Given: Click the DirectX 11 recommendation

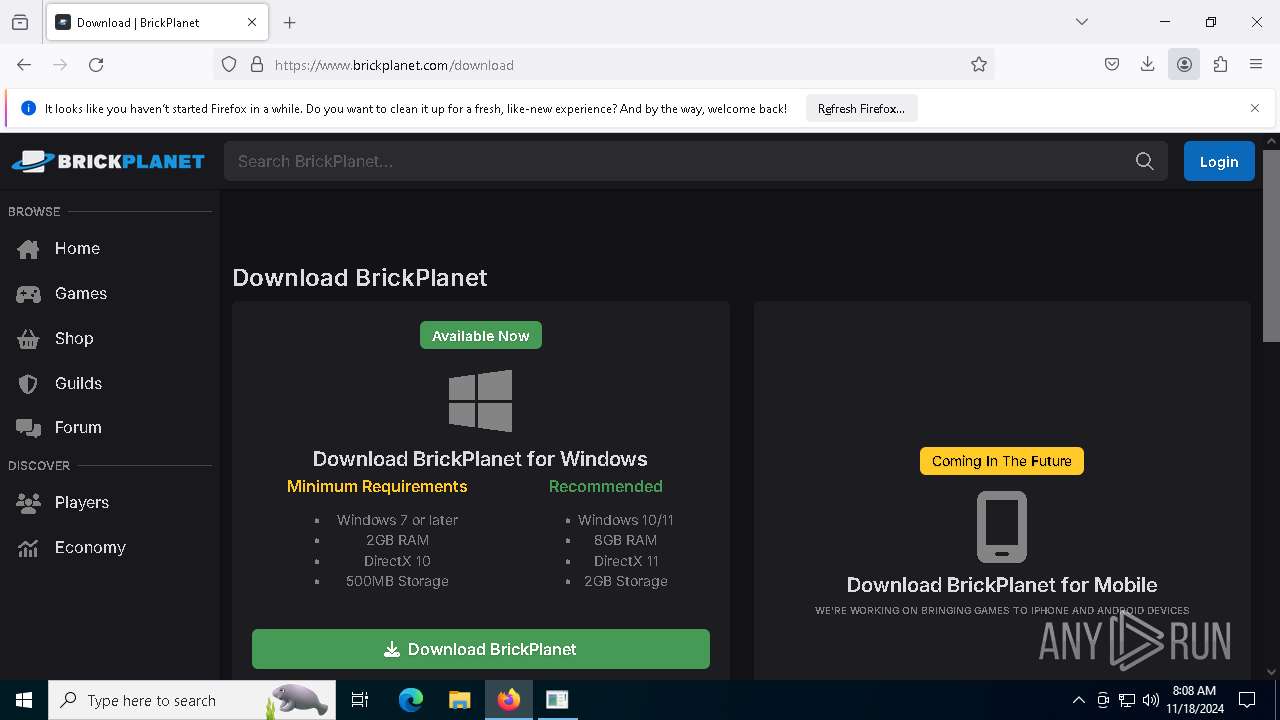Looking at the screenshot, I should coord(626,561).
